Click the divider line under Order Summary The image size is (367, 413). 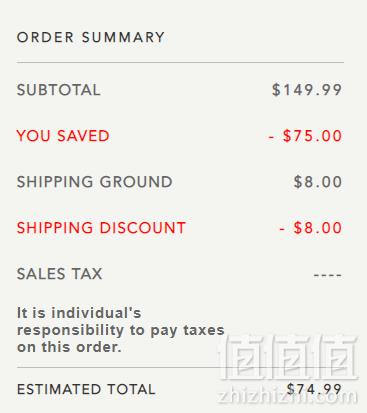[180, 62]
